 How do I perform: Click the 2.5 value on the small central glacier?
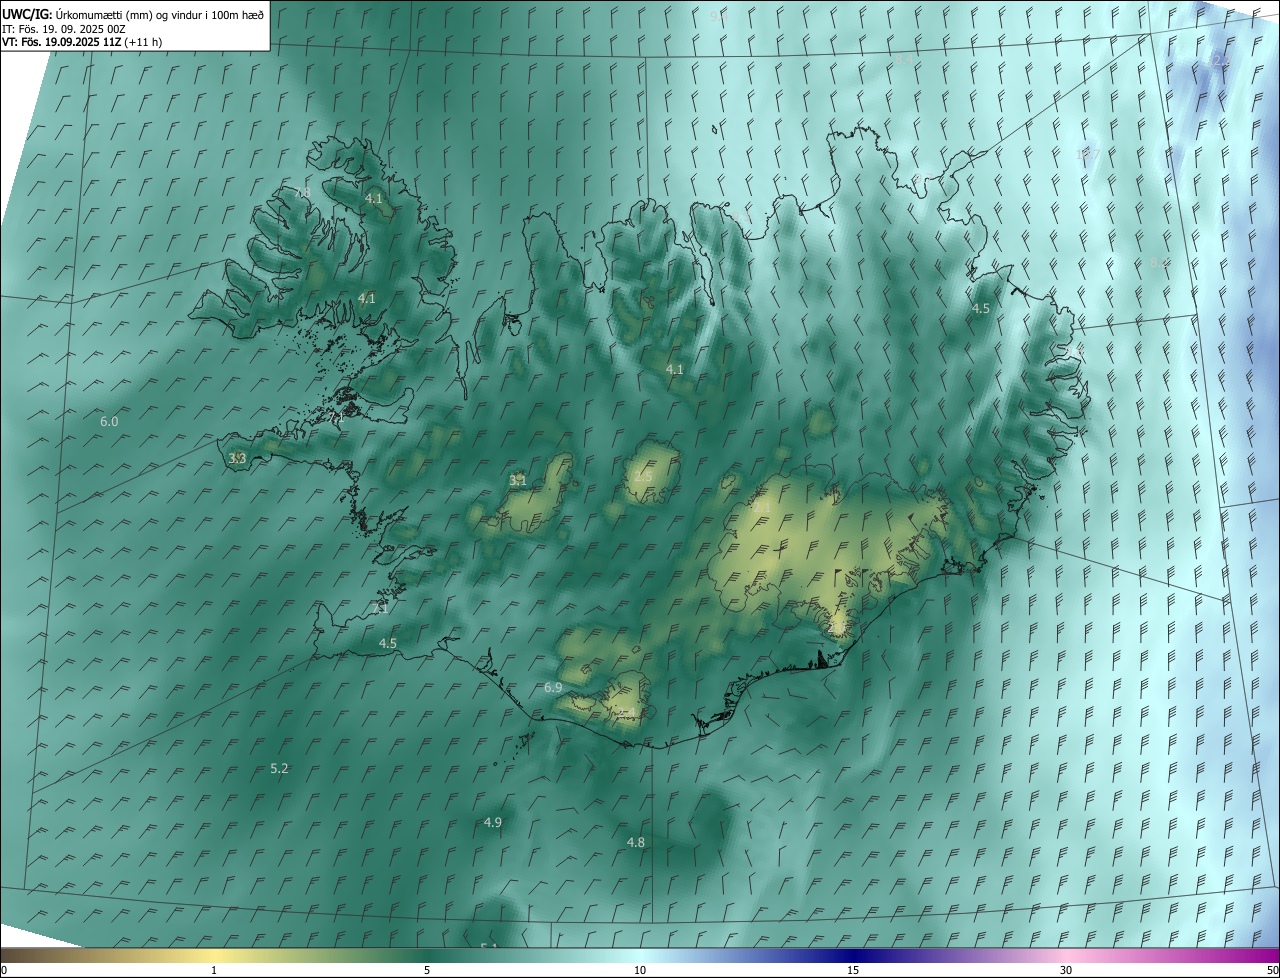coord(642,477)
